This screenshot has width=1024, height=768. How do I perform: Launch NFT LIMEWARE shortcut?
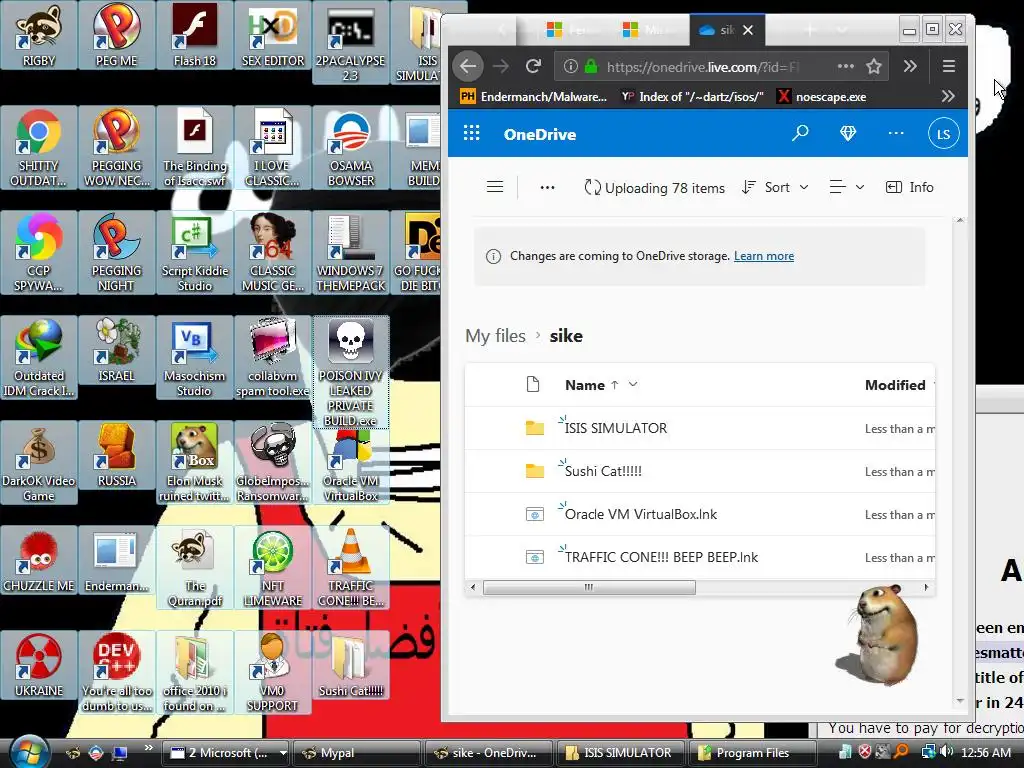point(273,568)
